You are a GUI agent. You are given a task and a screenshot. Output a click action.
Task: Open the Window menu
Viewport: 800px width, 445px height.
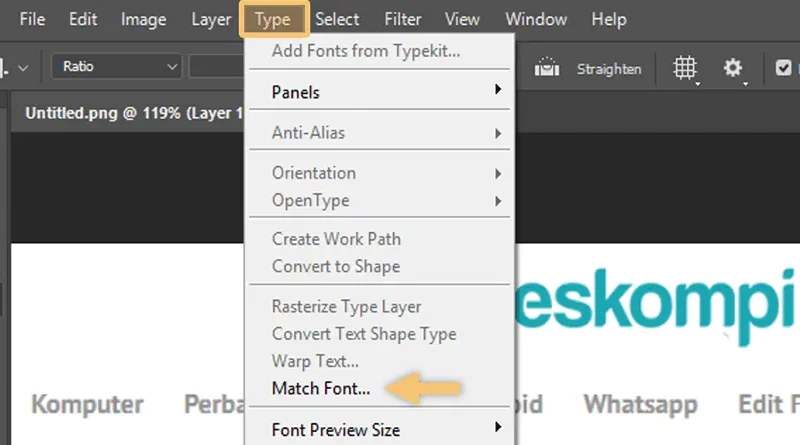[536, 19]
